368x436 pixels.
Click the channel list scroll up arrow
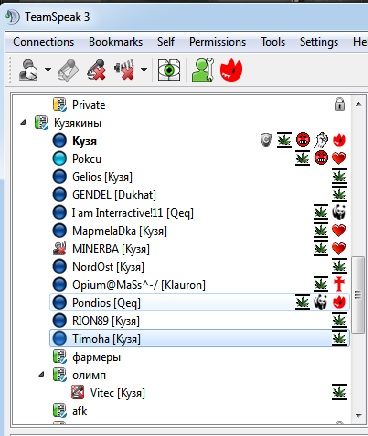coord(359,104)
